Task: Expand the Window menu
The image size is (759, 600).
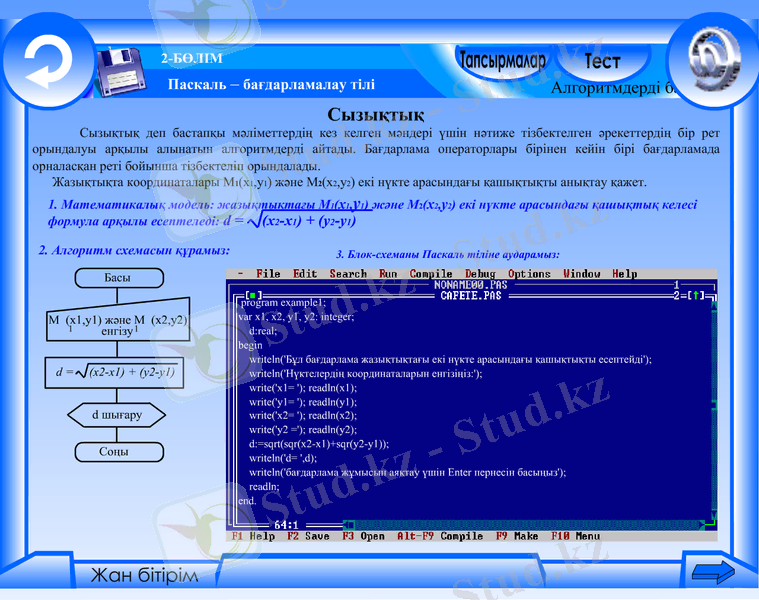Action: [x=581, y=274]
